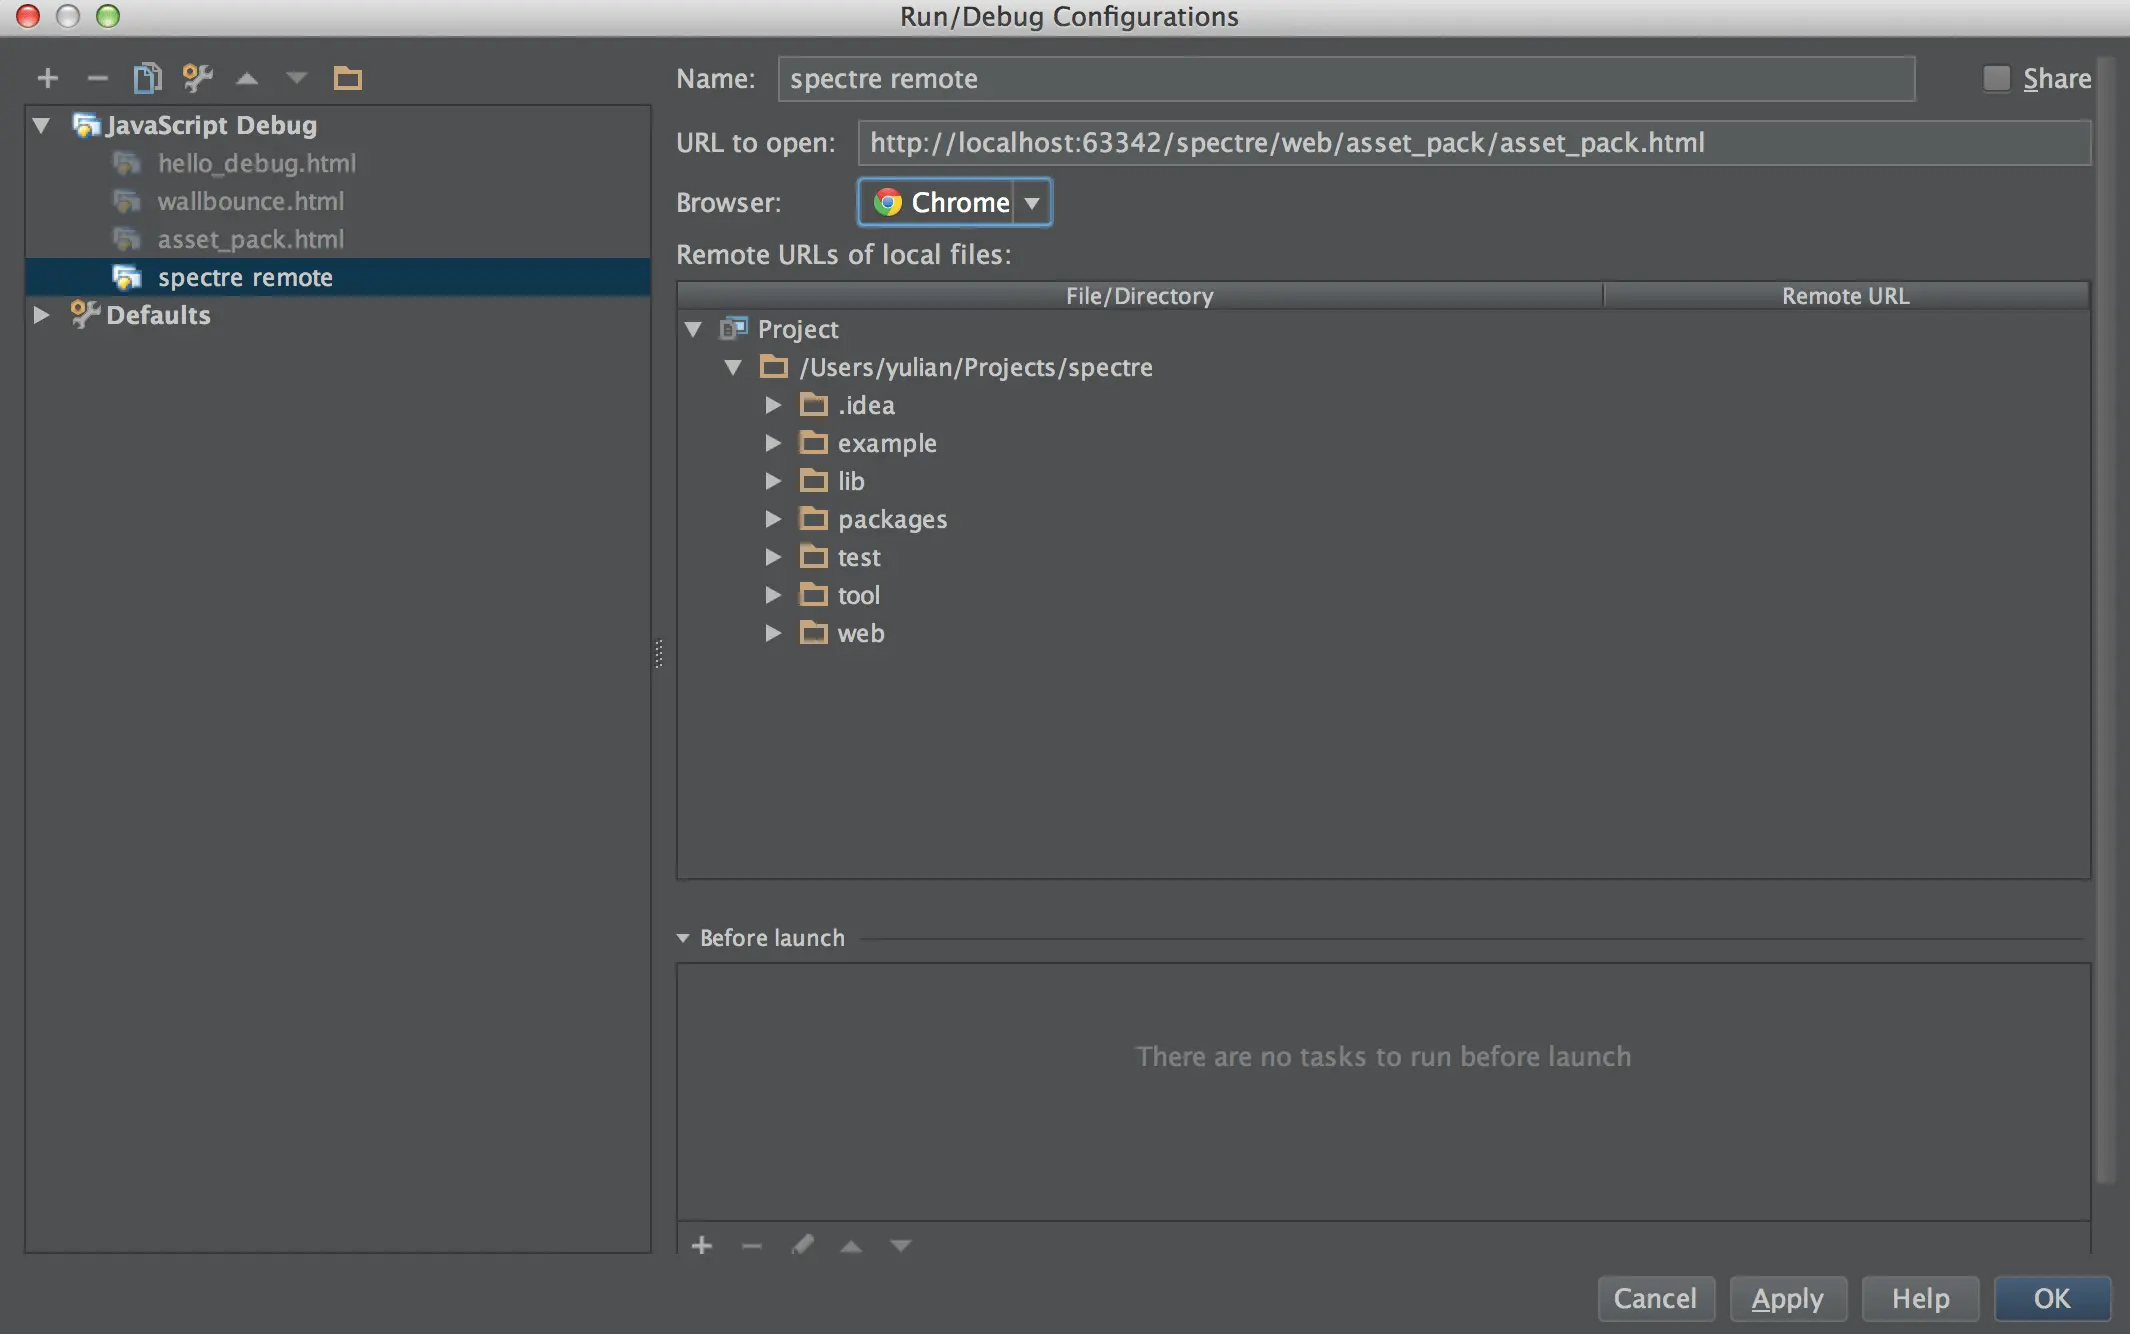
Task: Select the web folder in the tree
Action: (860, 633)
